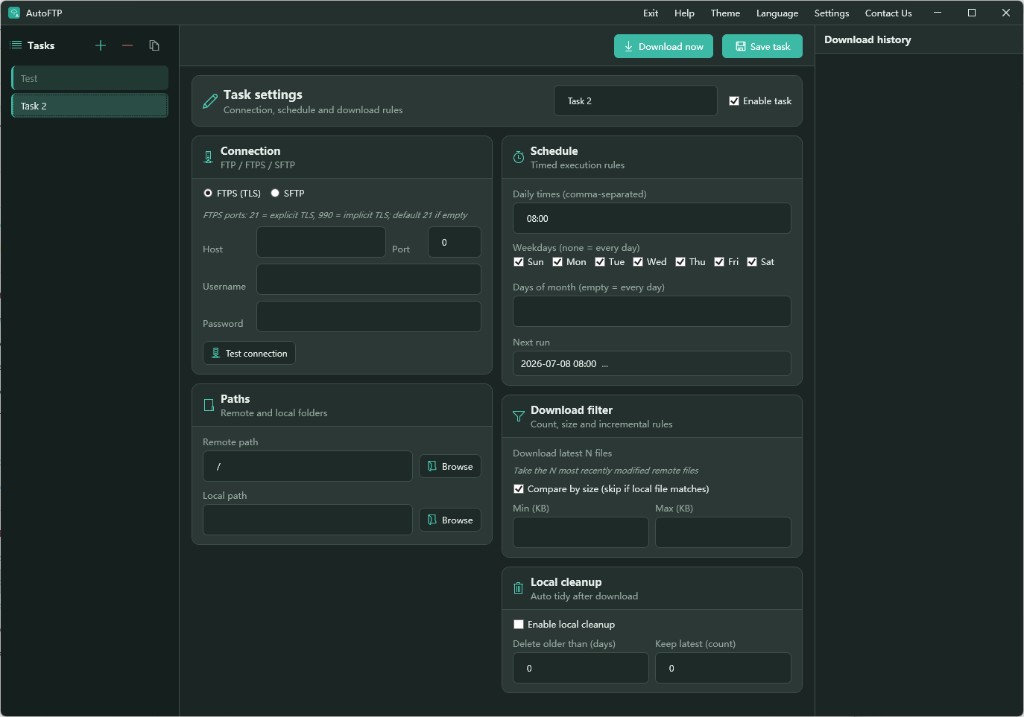
Task: Click the AutoFTP app logo icon
Action: (x=14, y=12)
